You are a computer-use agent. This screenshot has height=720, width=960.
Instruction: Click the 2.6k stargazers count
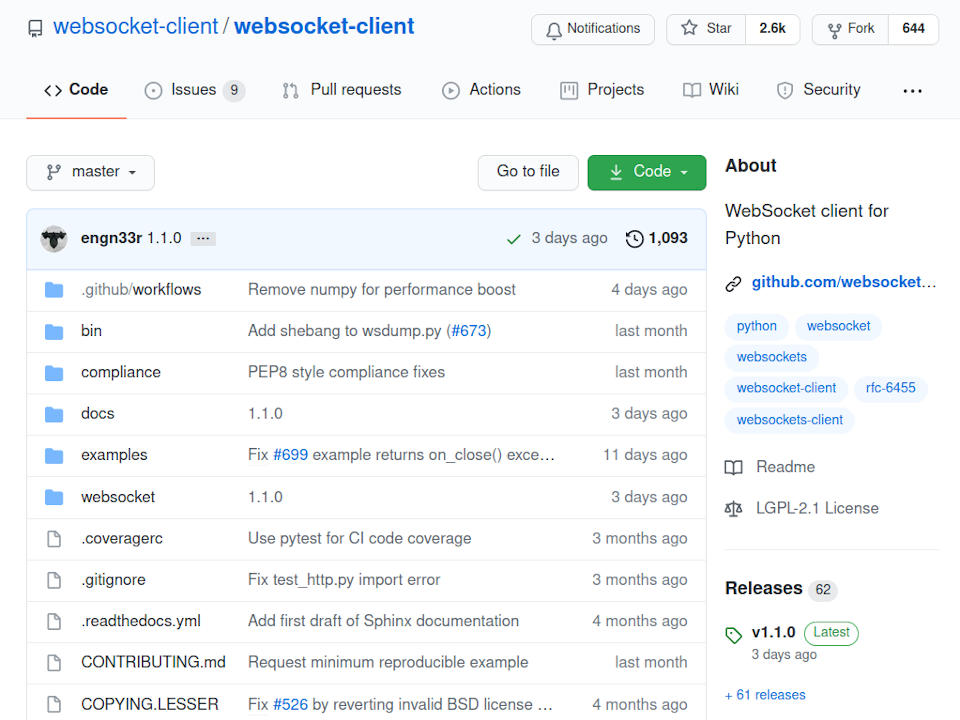772,29
